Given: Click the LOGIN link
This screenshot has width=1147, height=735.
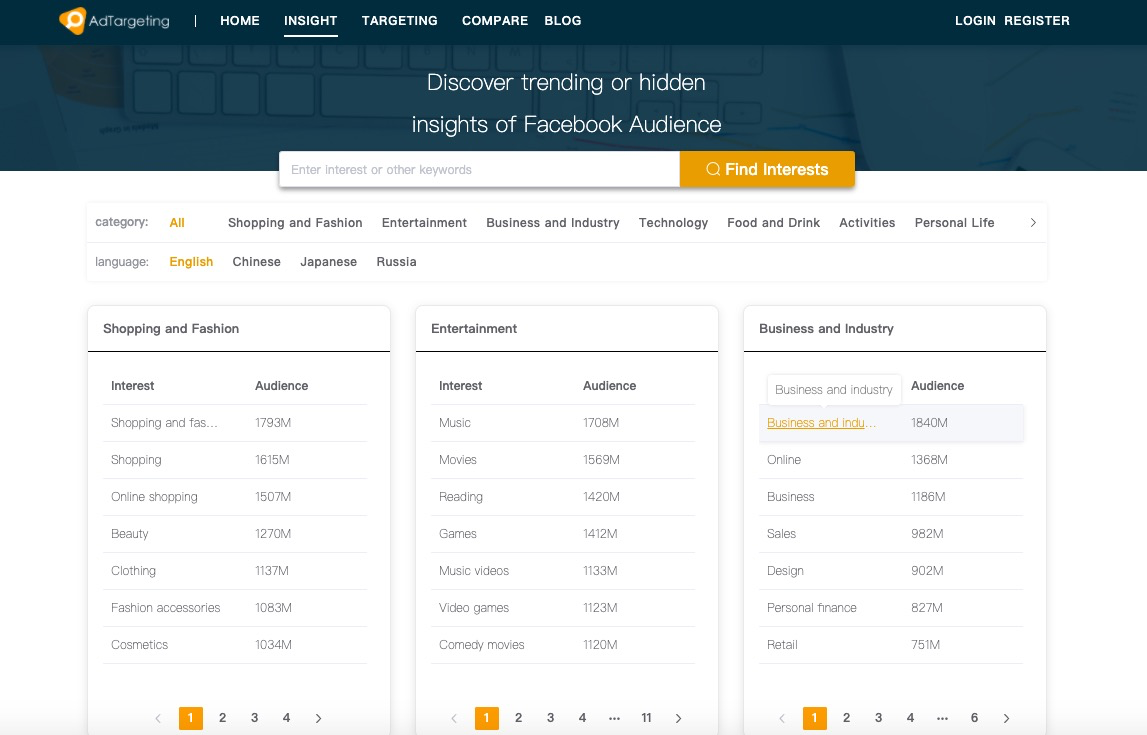Looking at the screenshot, I should pyautogui.click(x=975, y=20).
